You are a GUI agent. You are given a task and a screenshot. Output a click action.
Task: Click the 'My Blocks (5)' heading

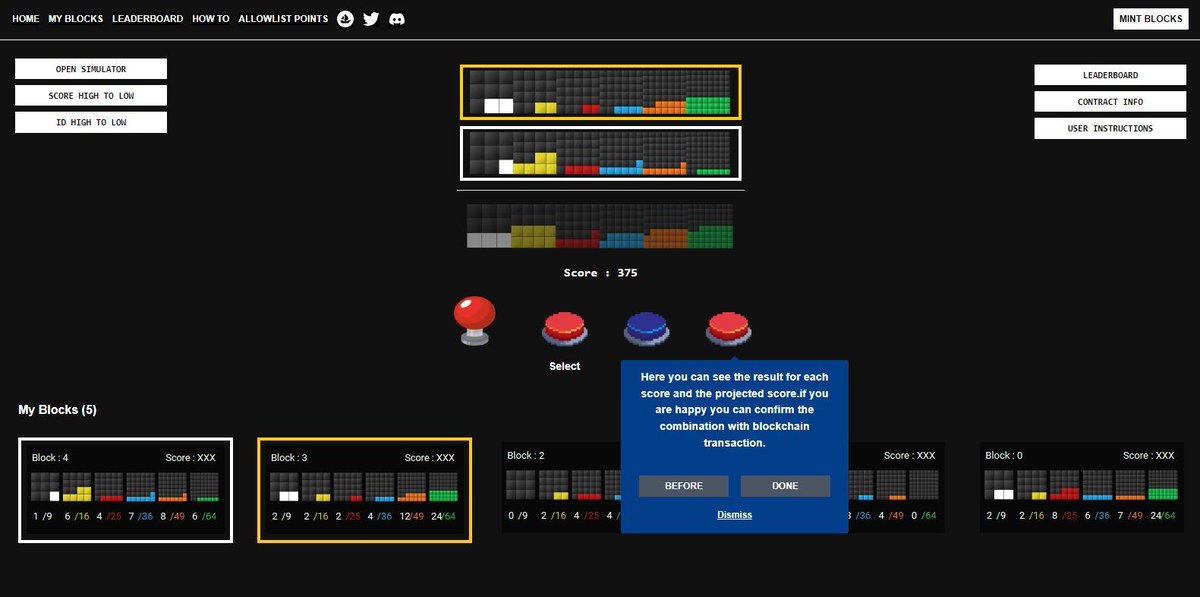(x=57, y=410)
